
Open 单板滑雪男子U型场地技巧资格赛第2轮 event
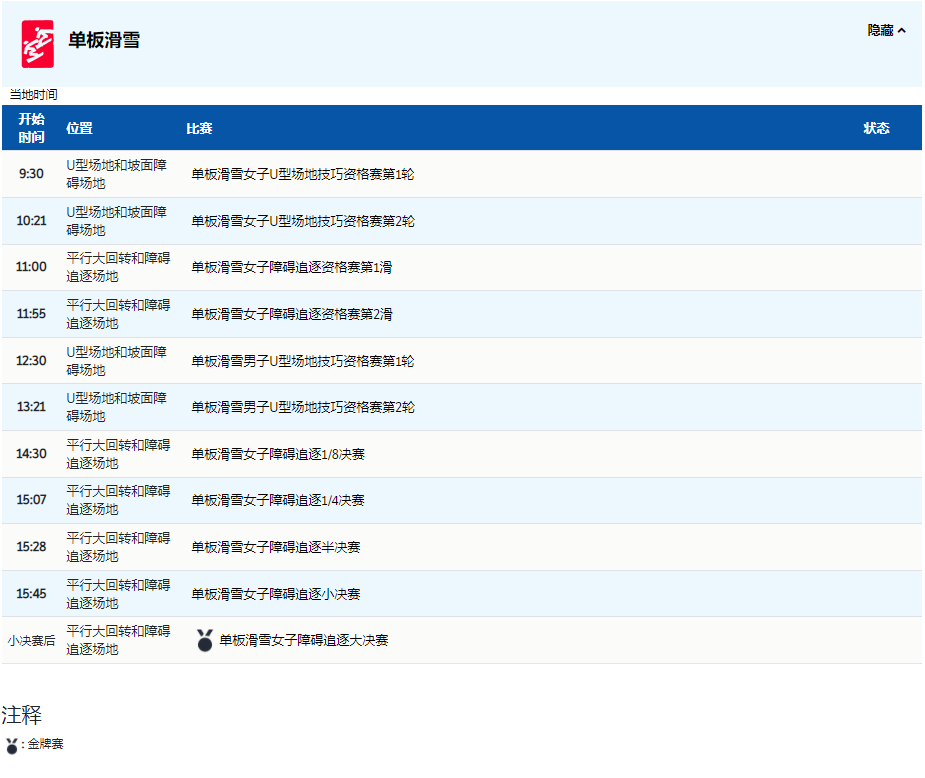point(302,407)
